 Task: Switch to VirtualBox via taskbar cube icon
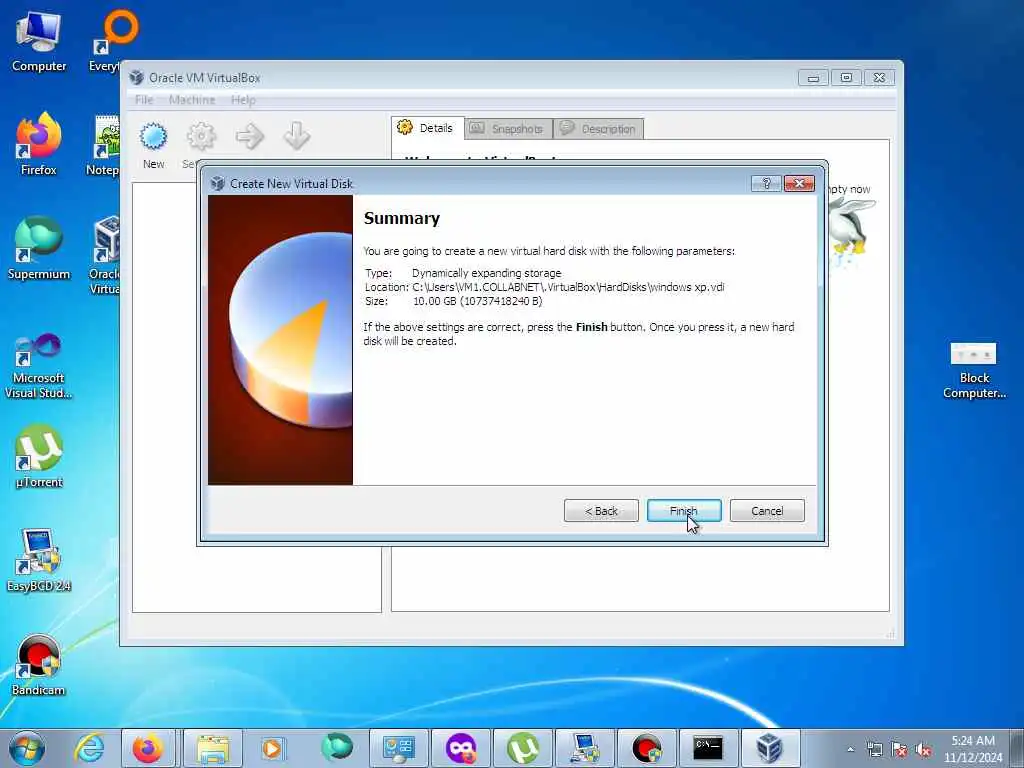click(769, 748)
